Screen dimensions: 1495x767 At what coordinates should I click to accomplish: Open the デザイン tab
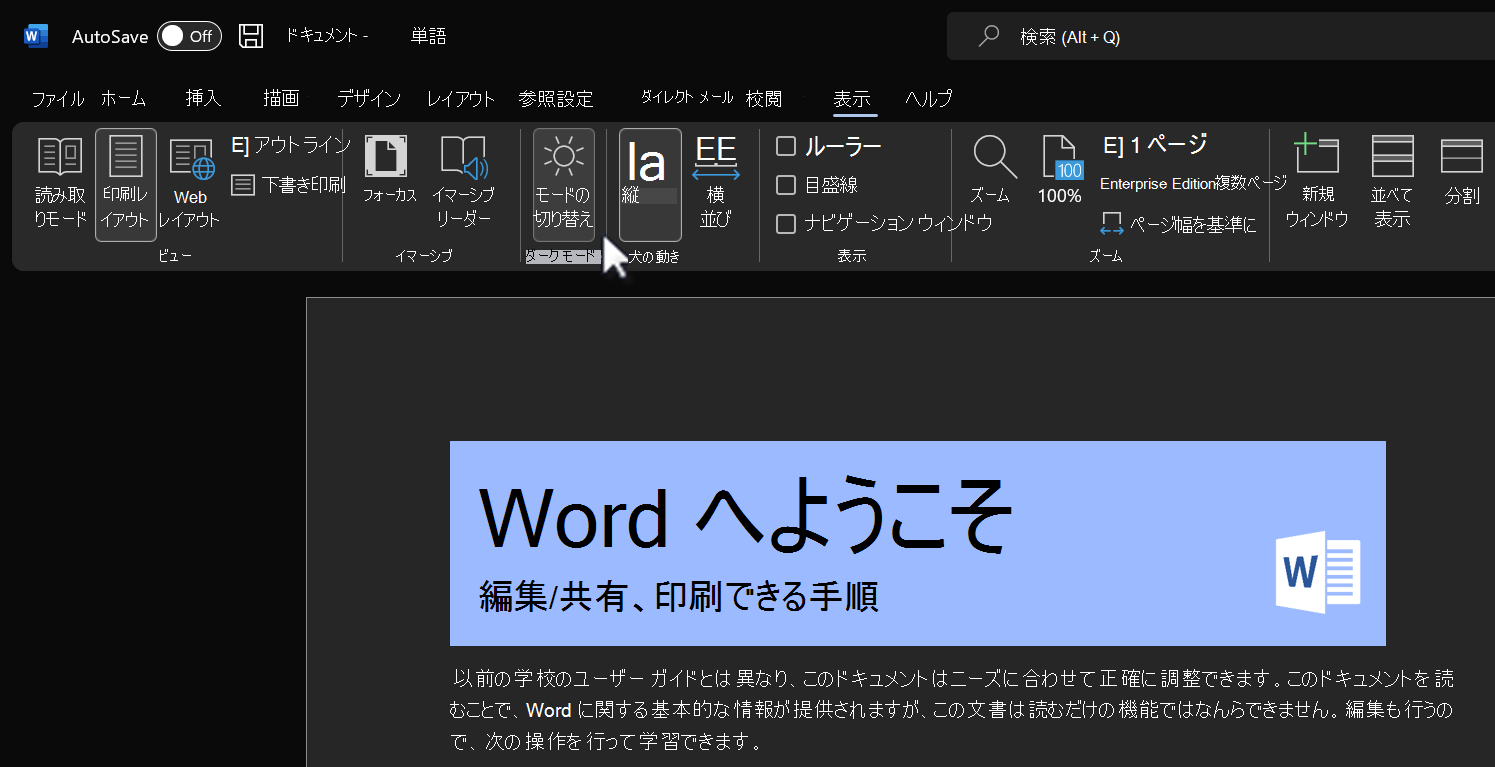(369, 99)
